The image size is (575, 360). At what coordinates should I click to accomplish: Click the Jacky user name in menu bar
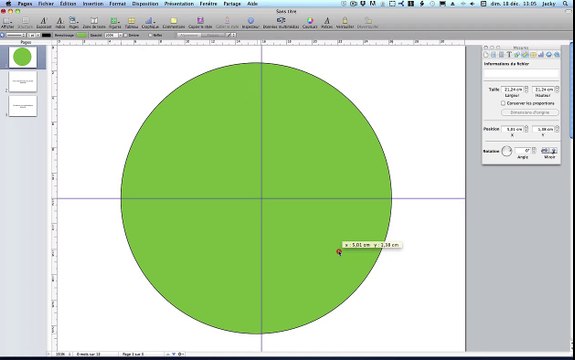(549, 4)
